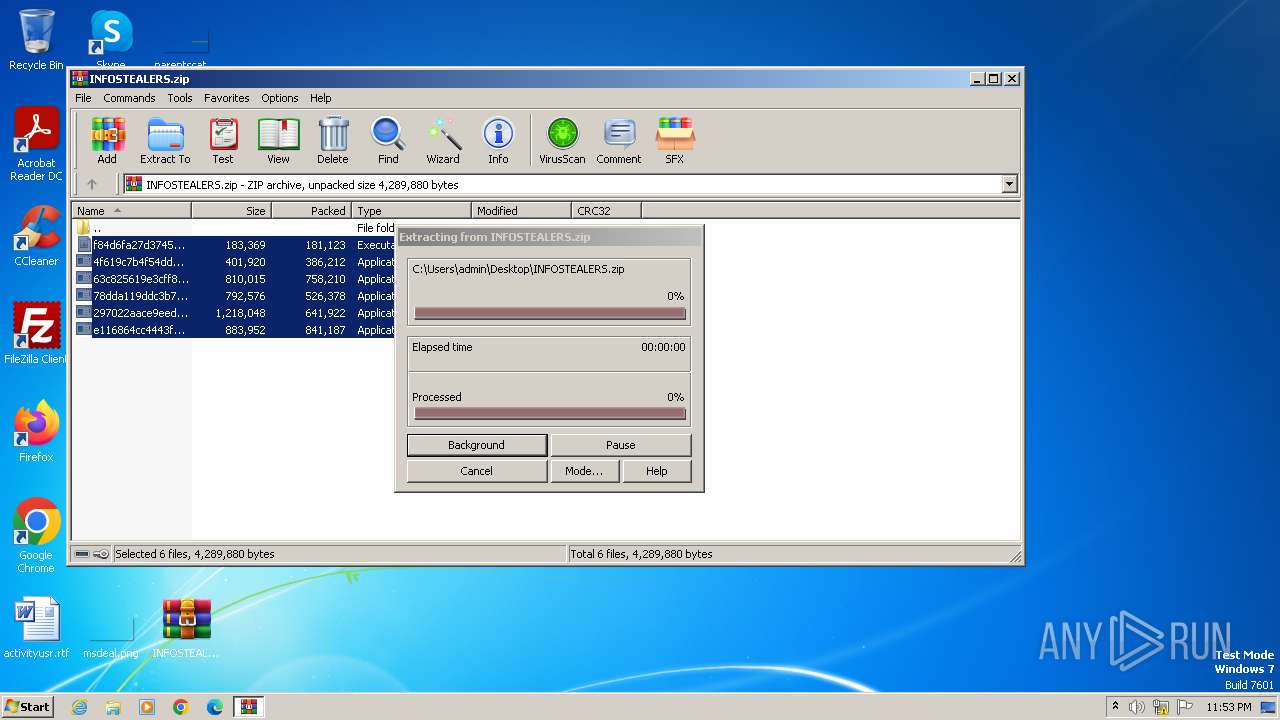Viewport: 1280px width, 720px height.
Task: Open the Help menu
Action: click(x=320, y=98)
